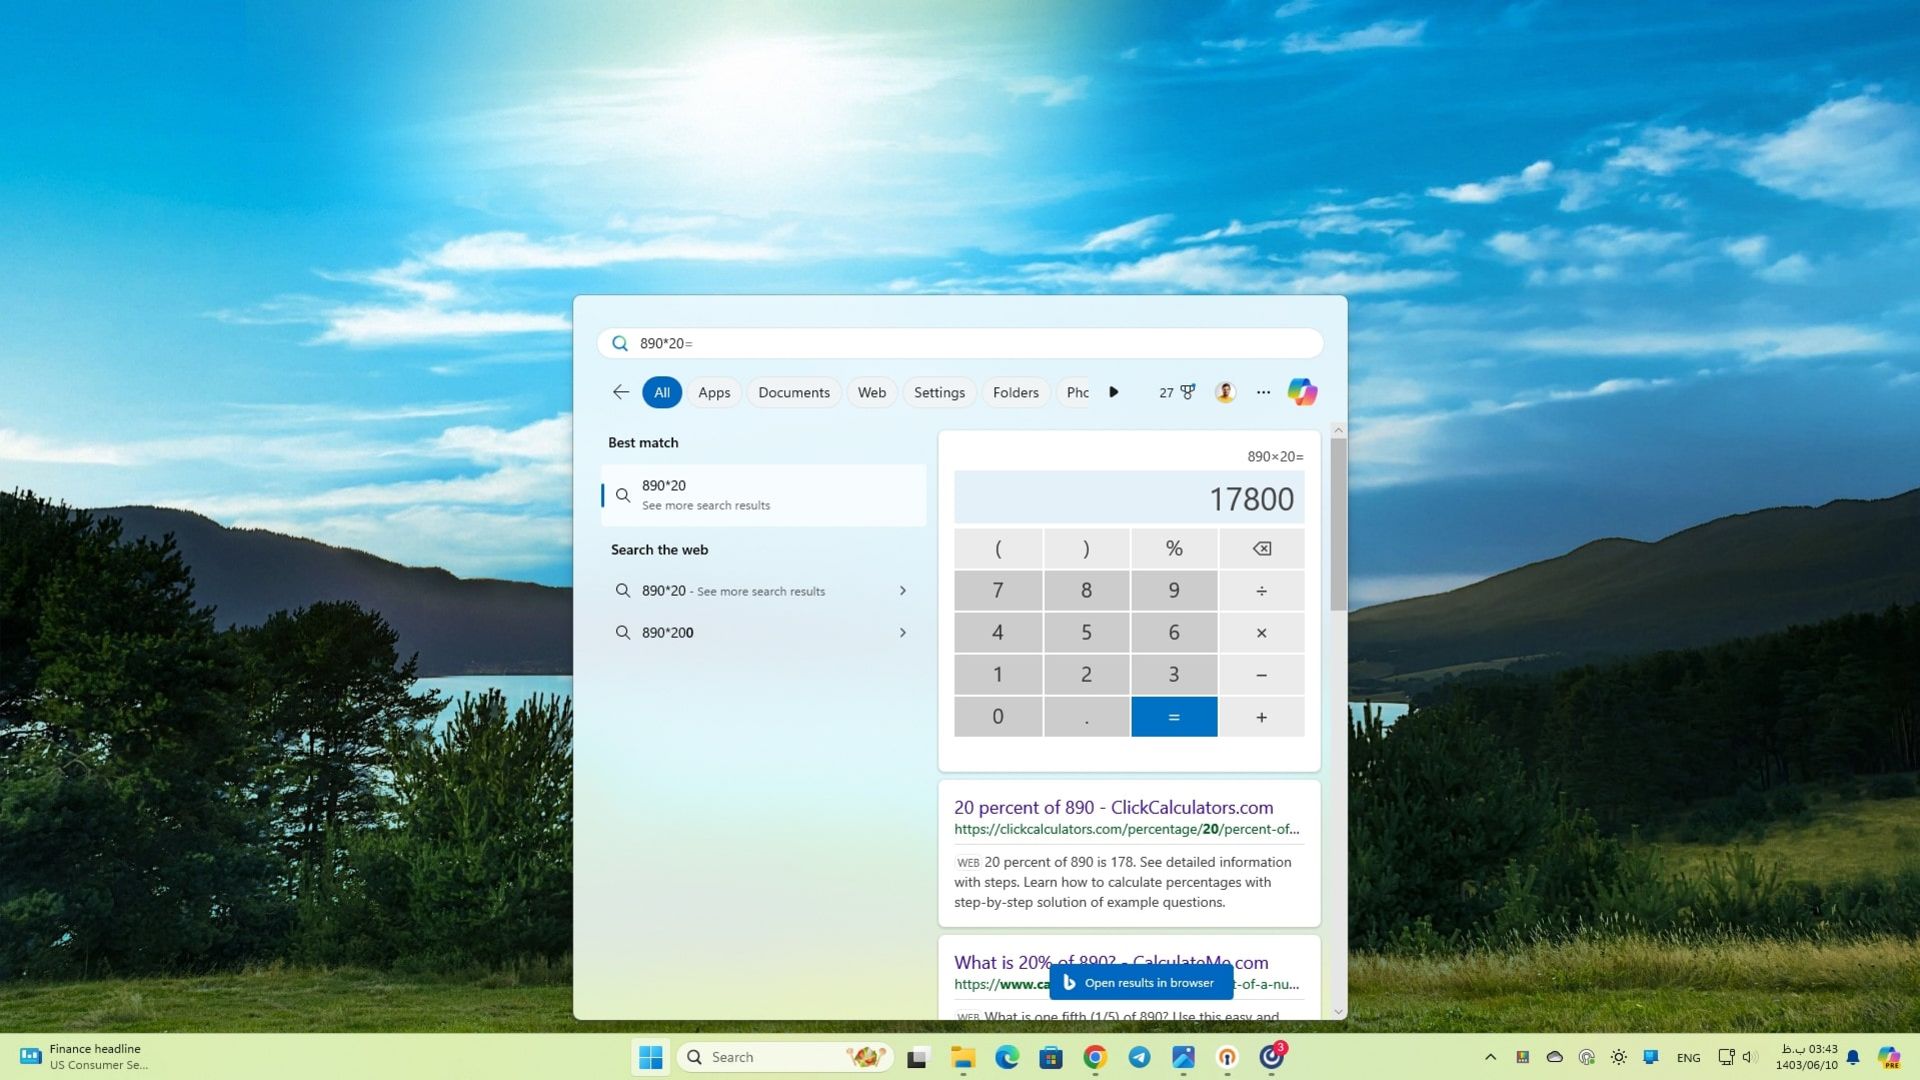Click the multiplication operator button

[x=1261, y=632]
